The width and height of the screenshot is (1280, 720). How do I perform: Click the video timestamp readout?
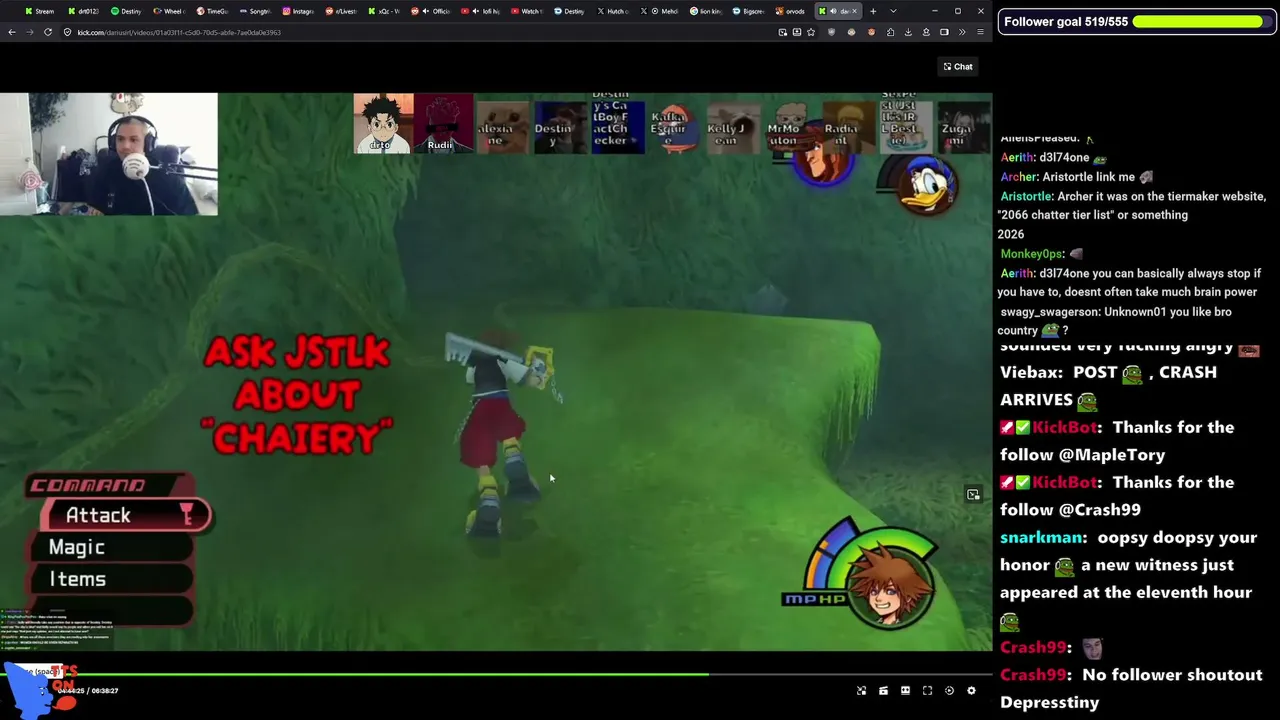click(88, 691)
